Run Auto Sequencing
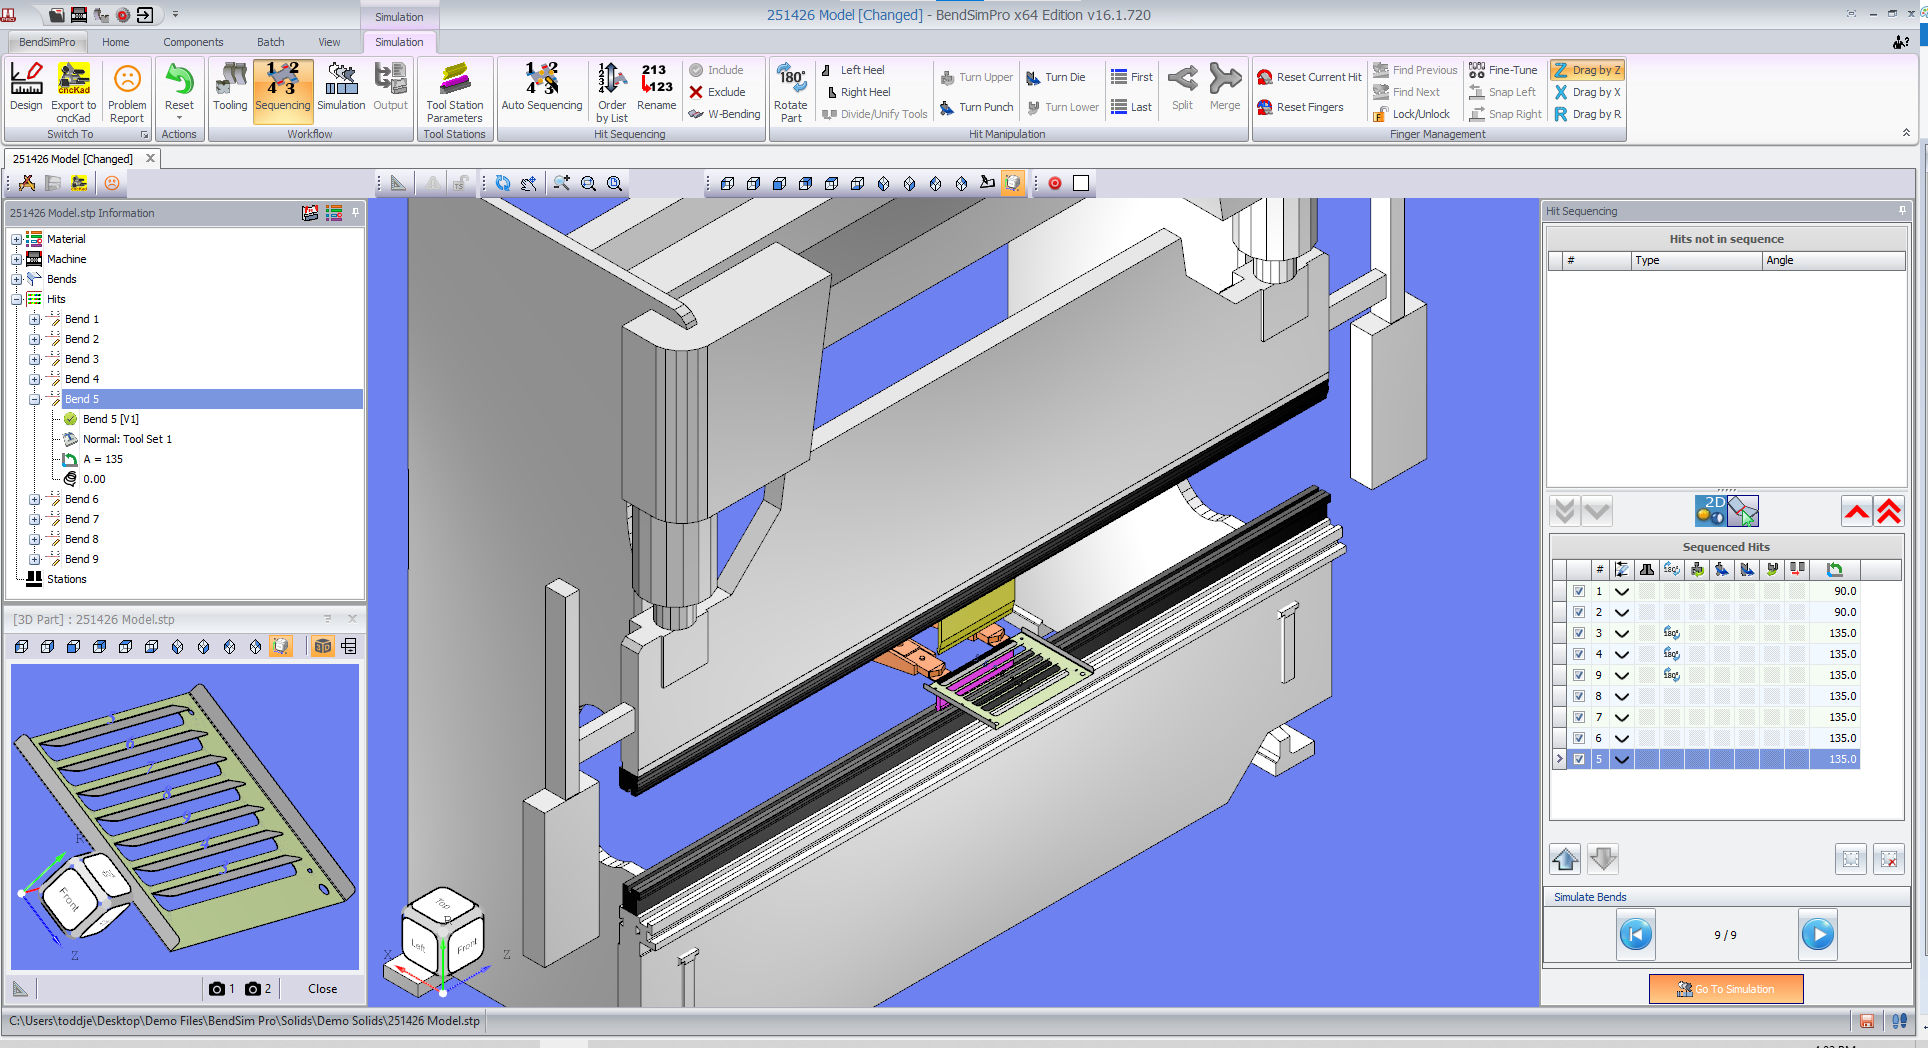This screenshot has height=1048, width=1928. (542, 87)
